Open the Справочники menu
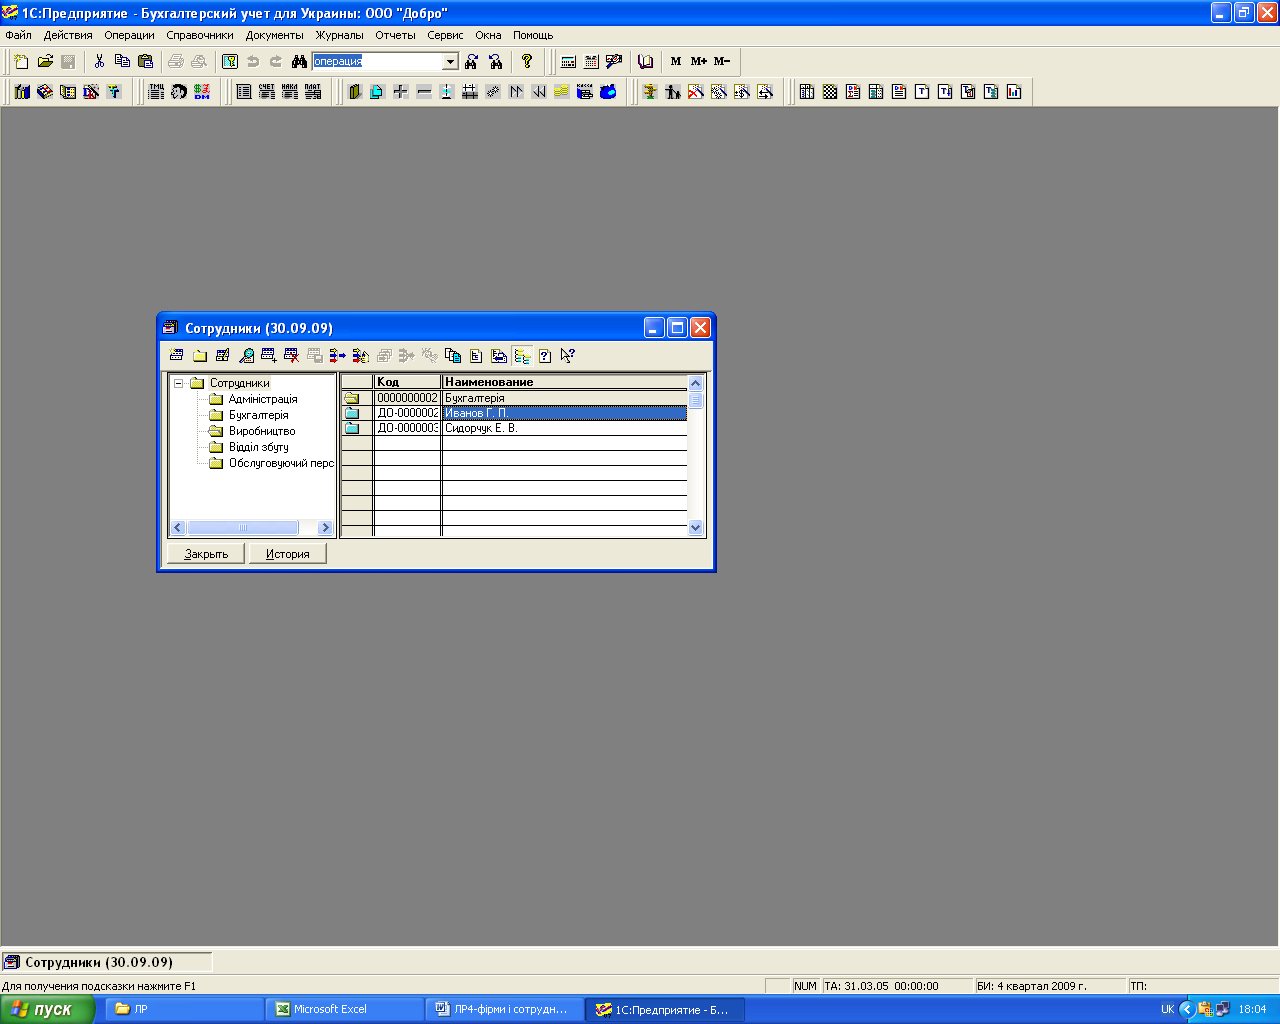The width and height of the screenshot is (1280, 1024). [200, 35]
